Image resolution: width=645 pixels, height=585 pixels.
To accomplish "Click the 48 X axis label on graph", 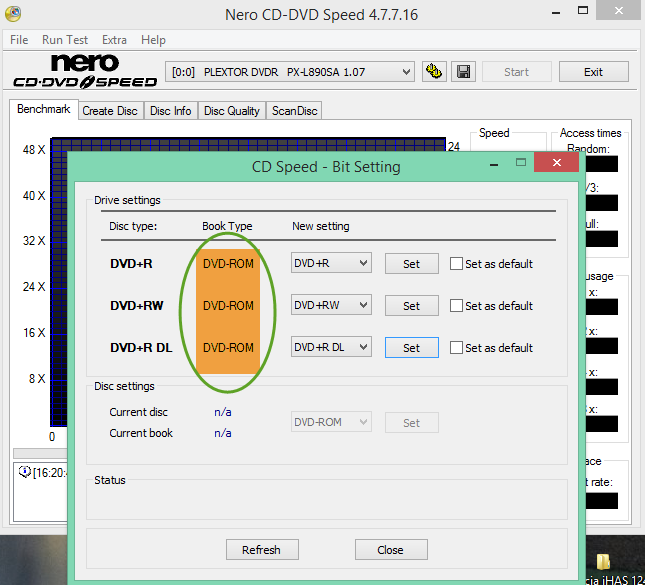I will coord(34,150).
